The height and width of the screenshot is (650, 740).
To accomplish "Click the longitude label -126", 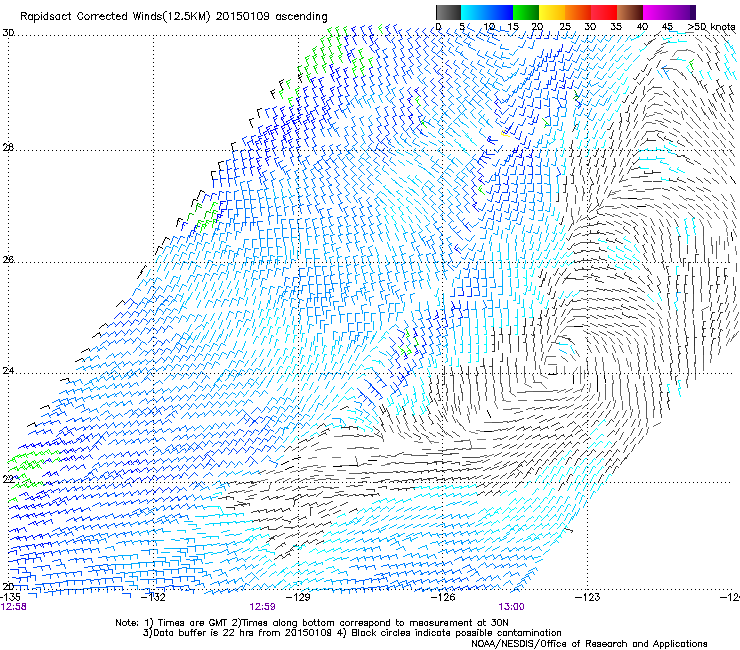I will [445, 597].
